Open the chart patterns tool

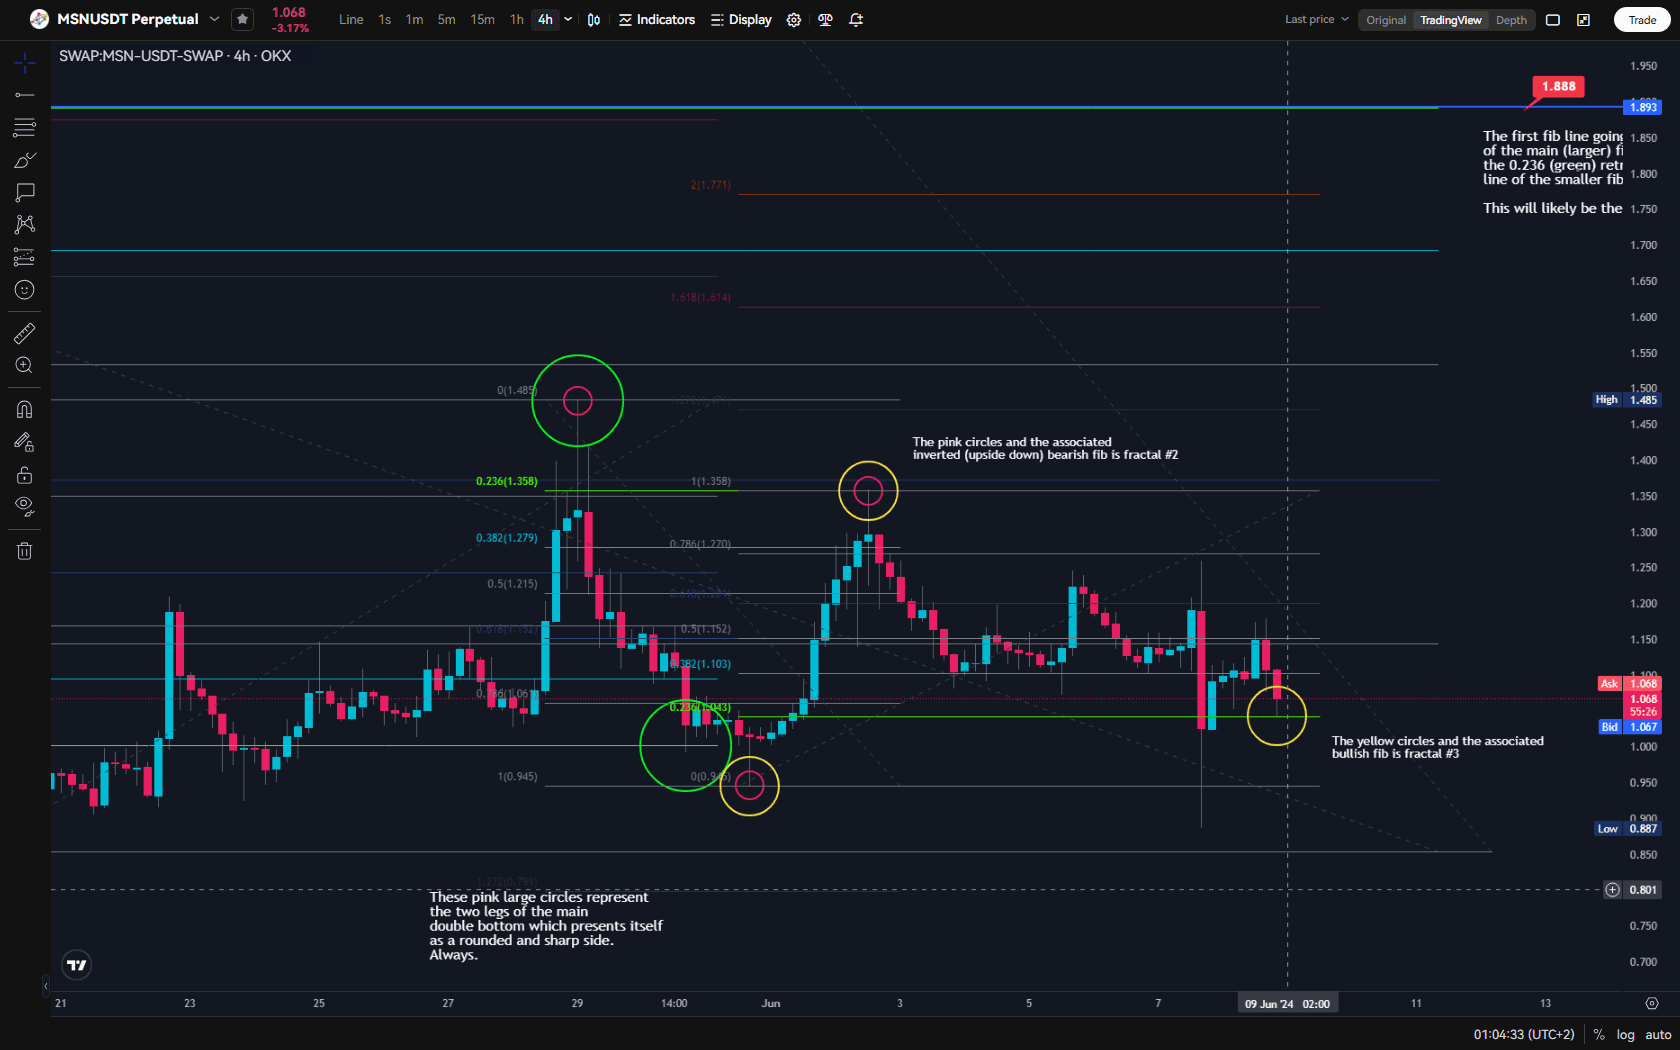tap(25, 224)
